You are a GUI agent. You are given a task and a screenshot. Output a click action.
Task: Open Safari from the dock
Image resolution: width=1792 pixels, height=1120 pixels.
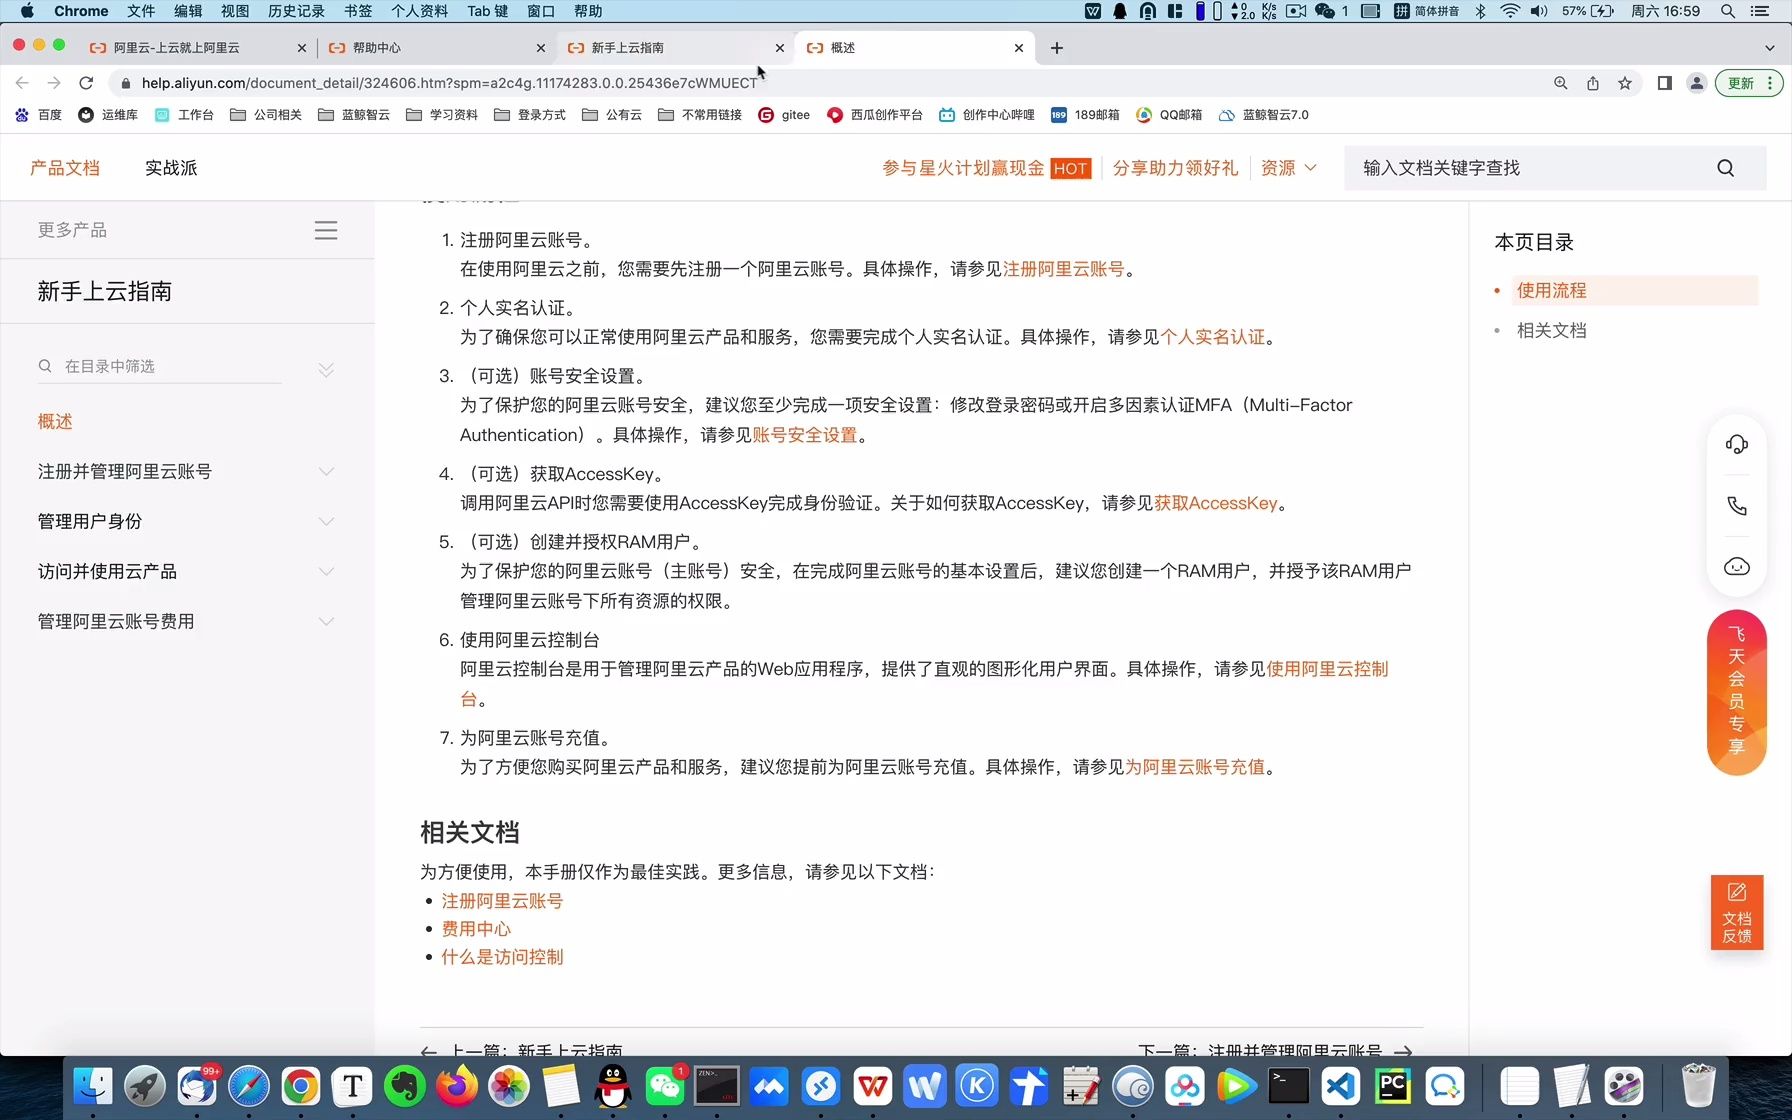[249, 1086]
